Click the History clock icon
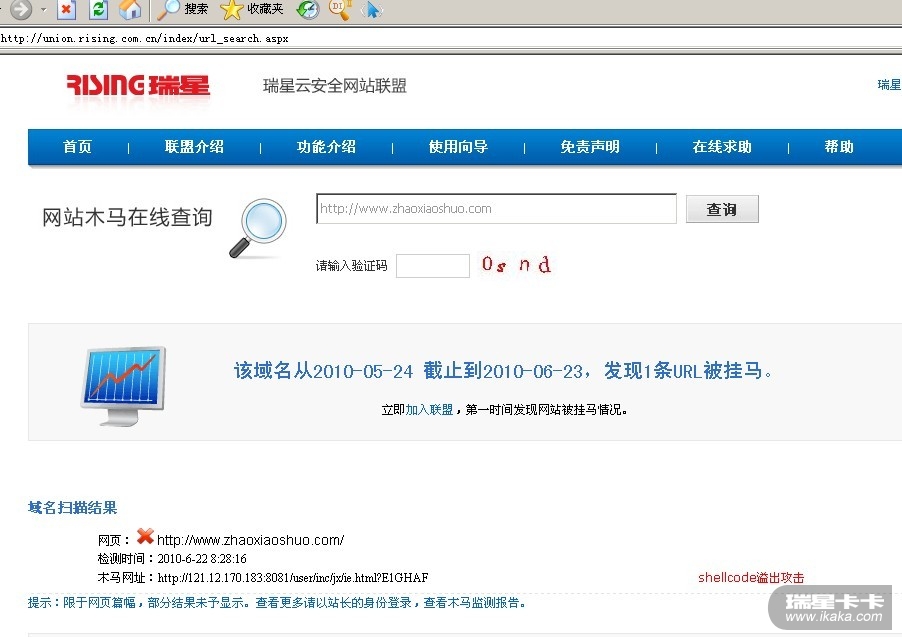This screenshot has height=637, width=902. (308, 9)
